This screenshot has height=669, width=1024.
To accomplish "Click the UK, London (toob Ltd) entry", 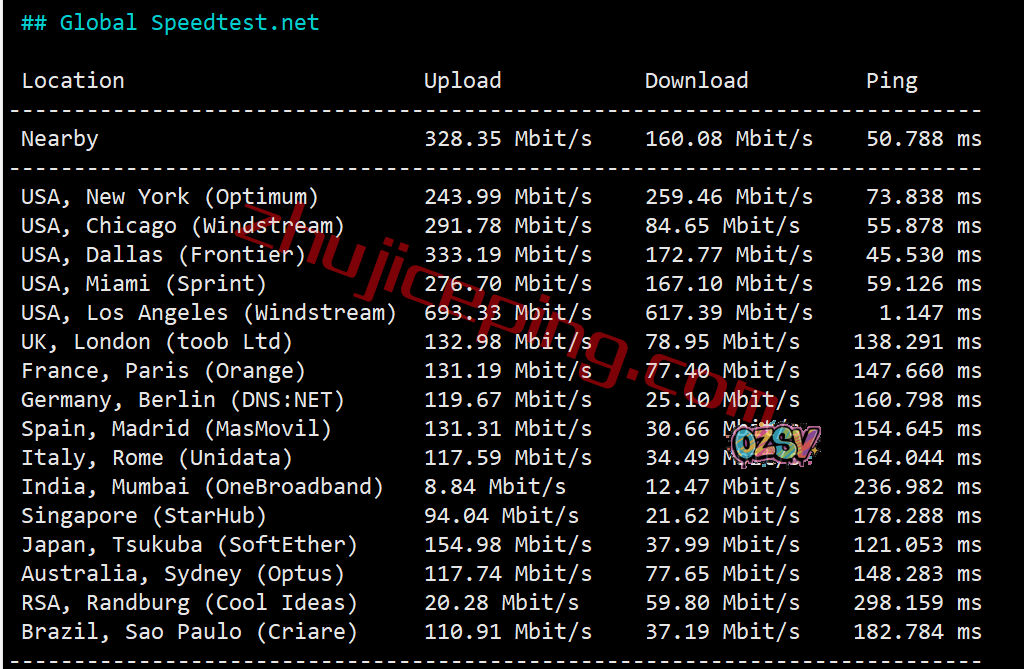I will (157, 342).
